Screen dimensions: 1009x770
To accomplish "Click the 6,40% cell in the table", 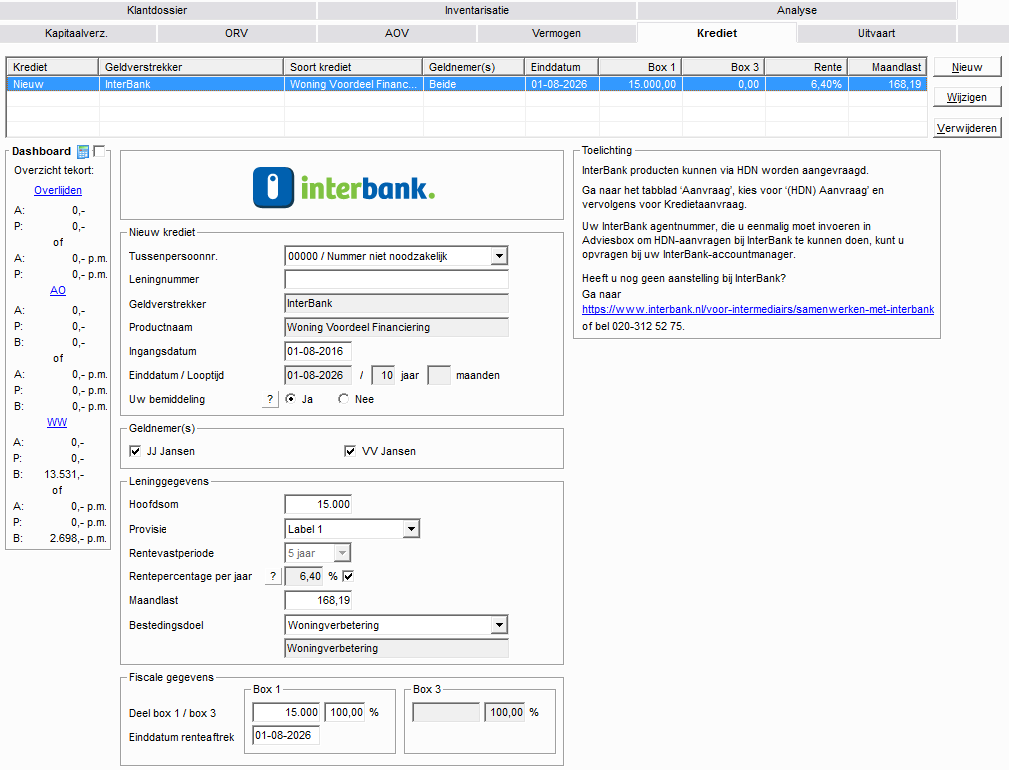I will point(806,84).
